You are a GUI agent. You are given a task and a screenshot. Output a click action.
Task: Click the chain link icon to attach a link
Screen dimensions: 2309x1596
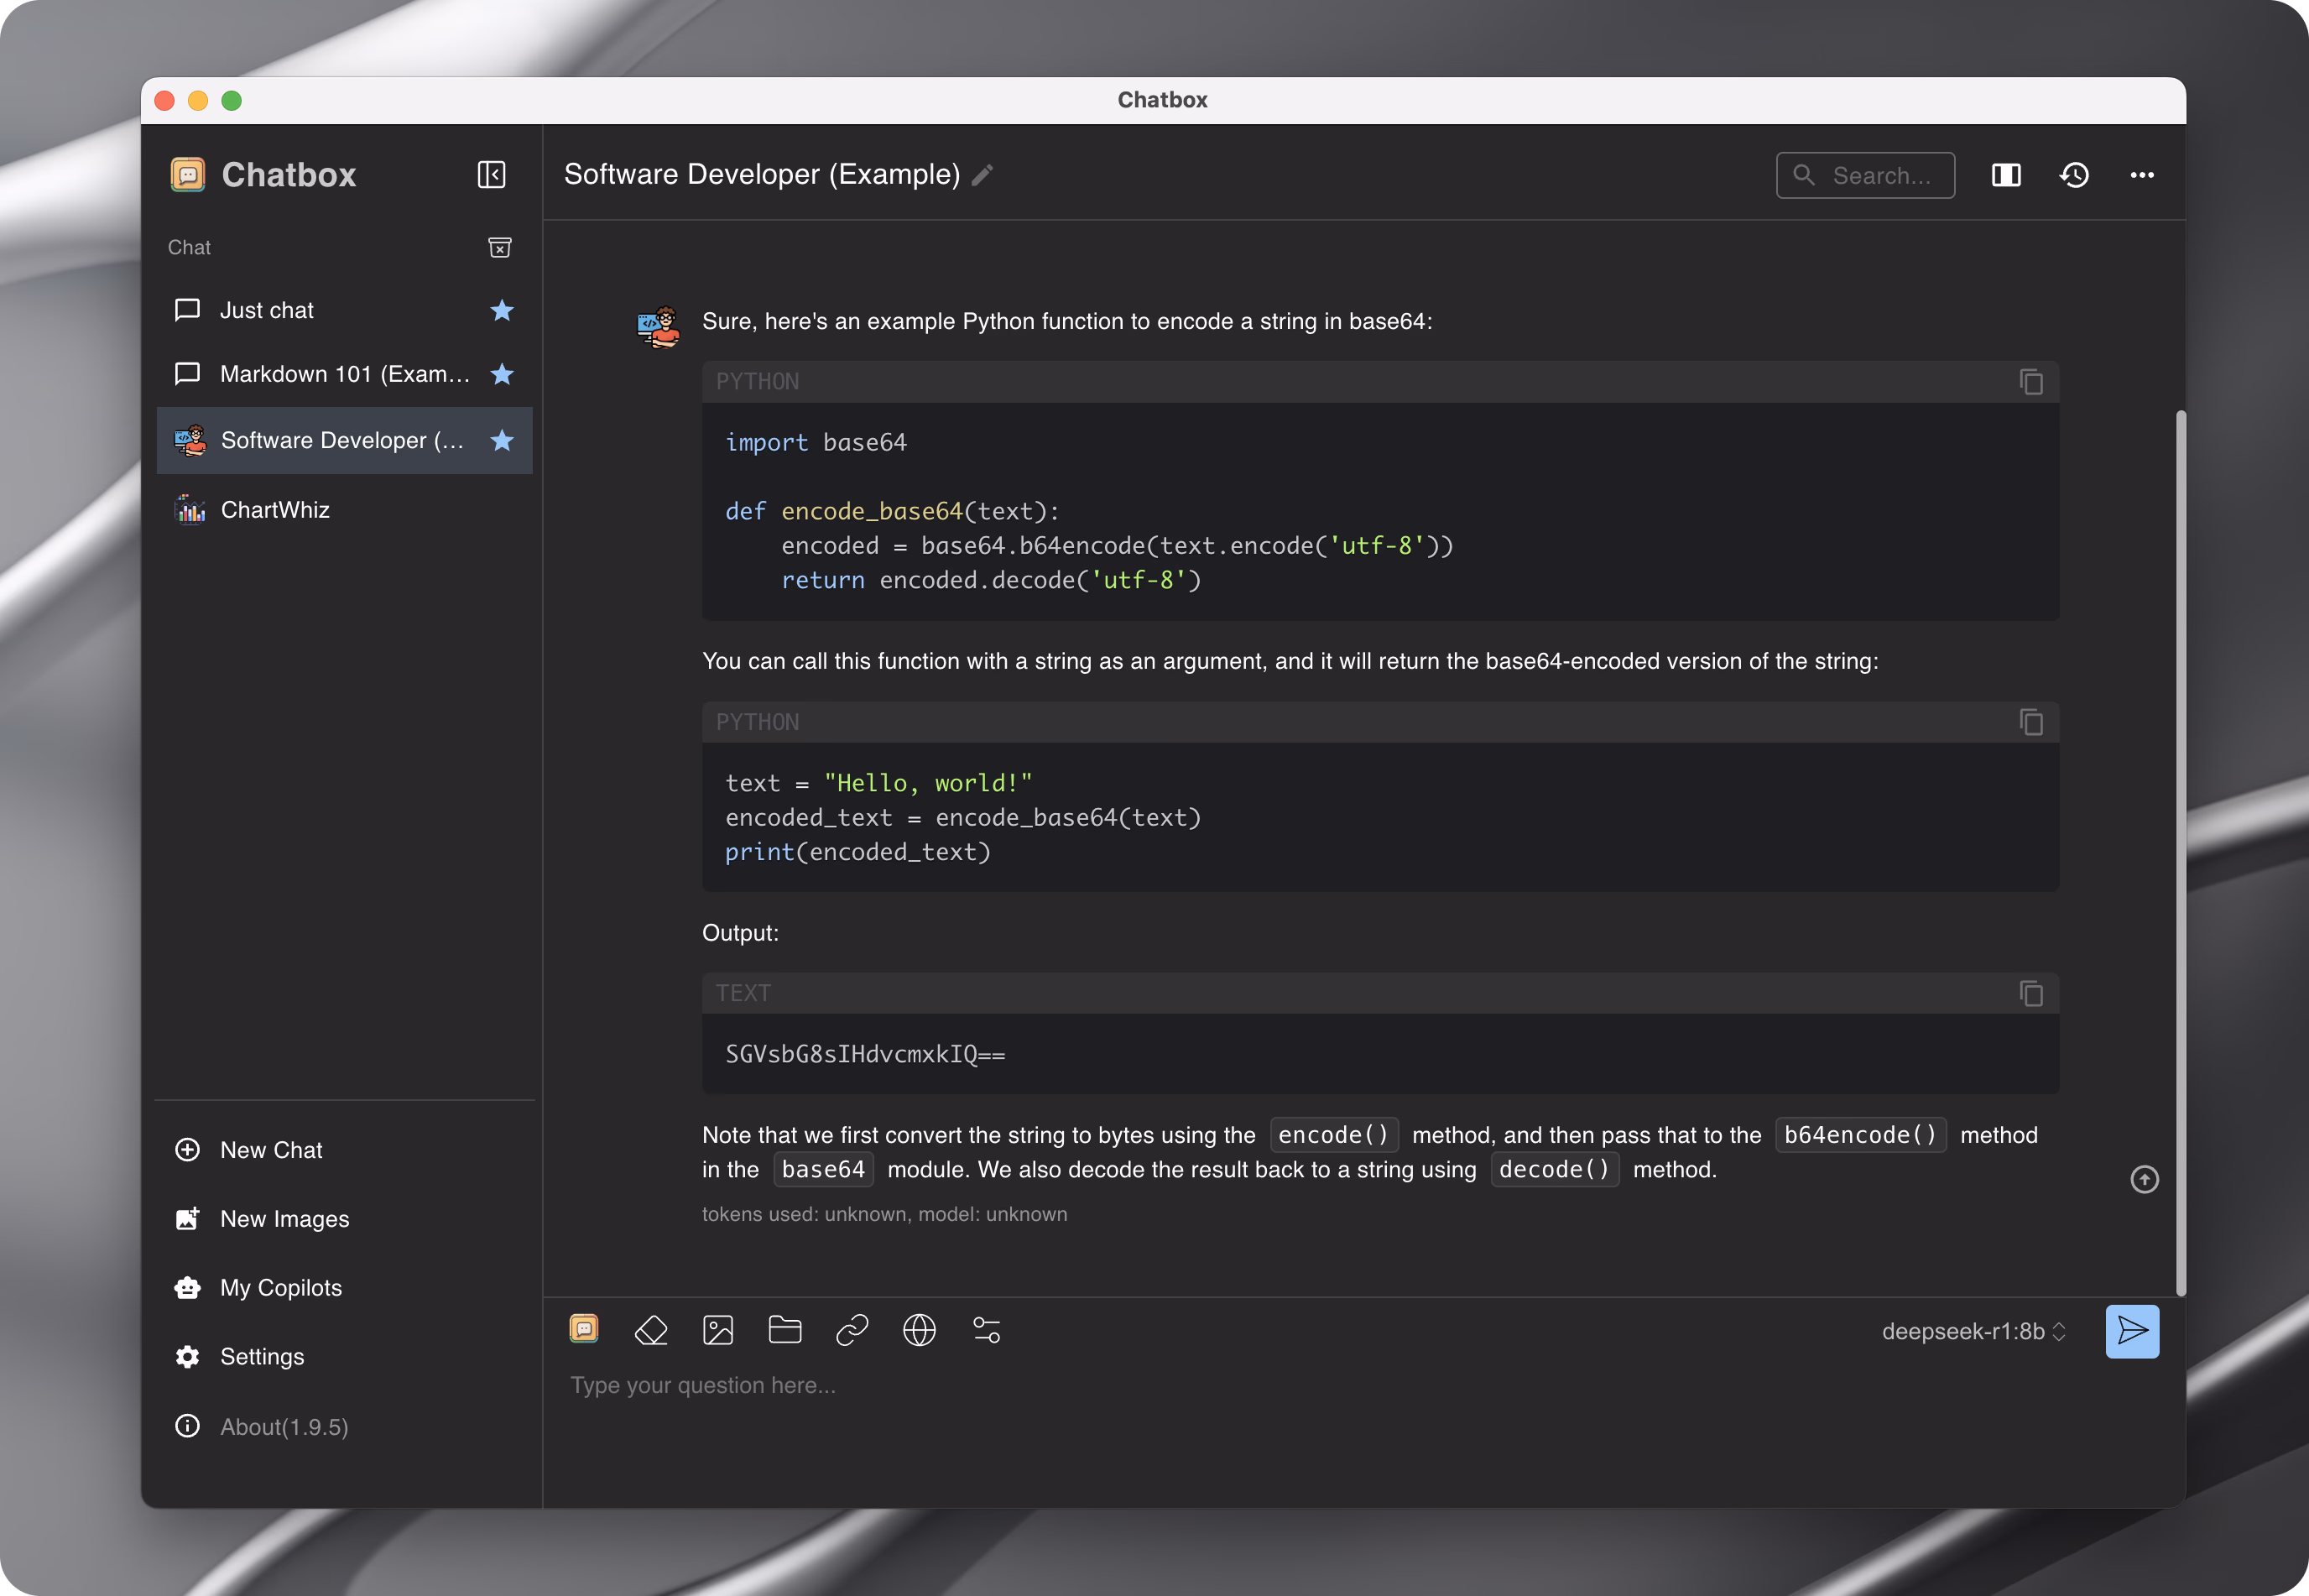[x=852, y=1330]
